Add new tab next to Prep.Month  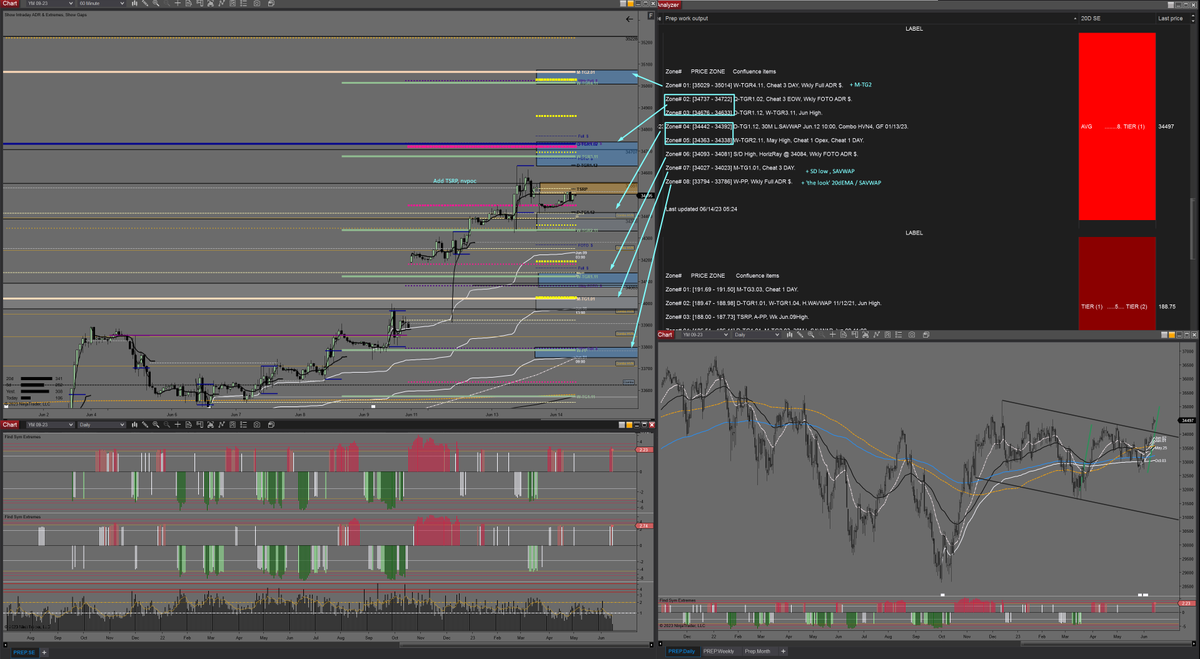coord(783,652)
